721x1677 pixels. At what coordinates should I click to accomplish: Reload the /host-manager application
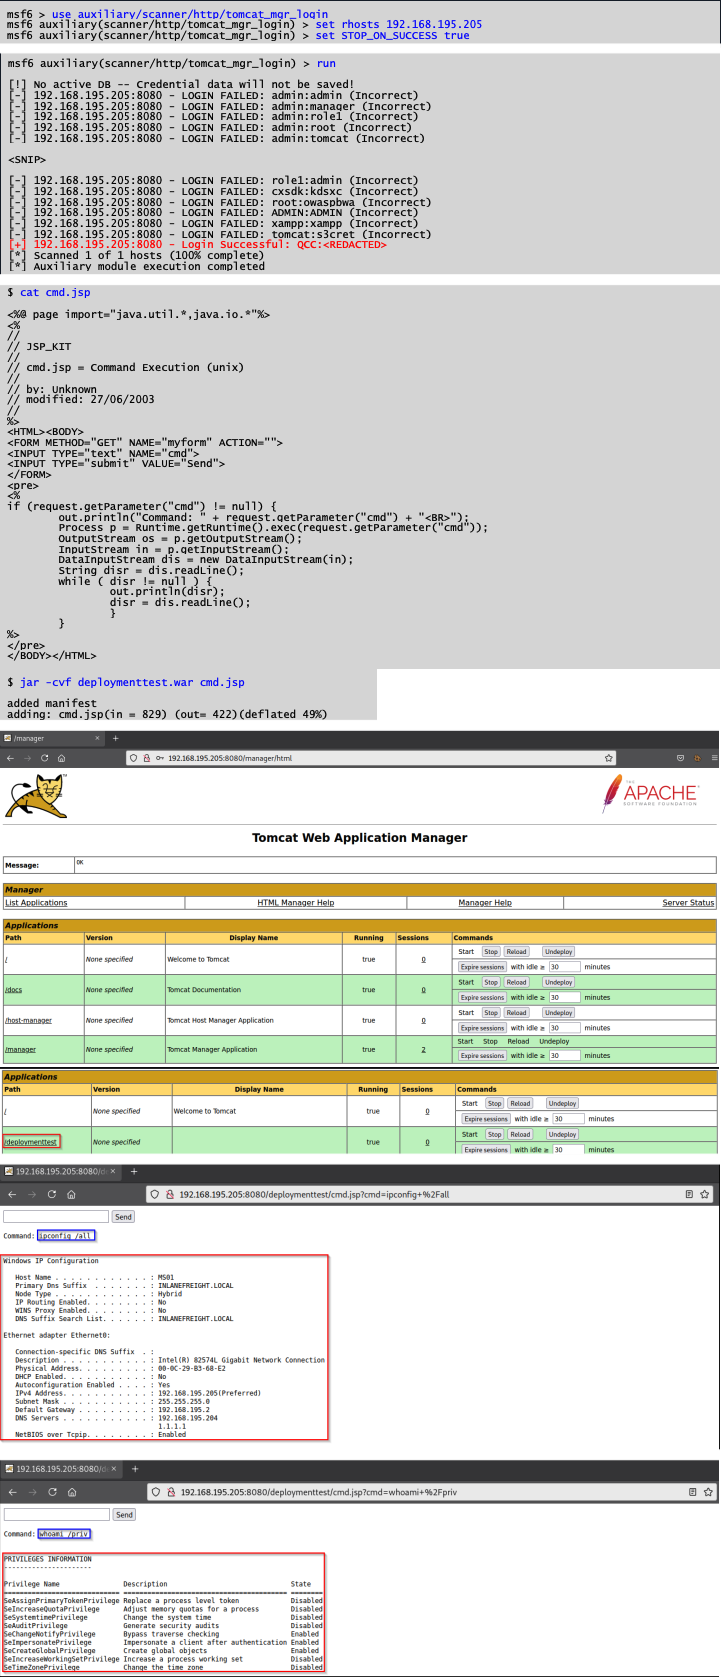tap(516, 1012)
